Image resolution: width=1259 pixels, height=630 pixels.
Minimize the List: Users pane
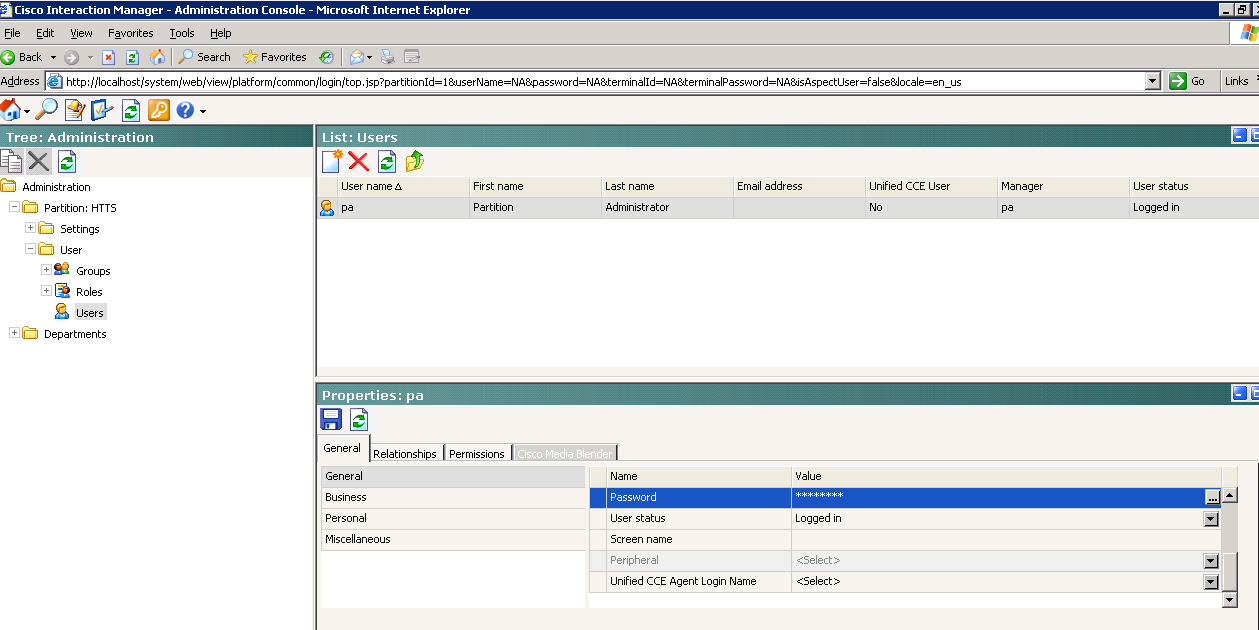click(x=1240, y=136)
